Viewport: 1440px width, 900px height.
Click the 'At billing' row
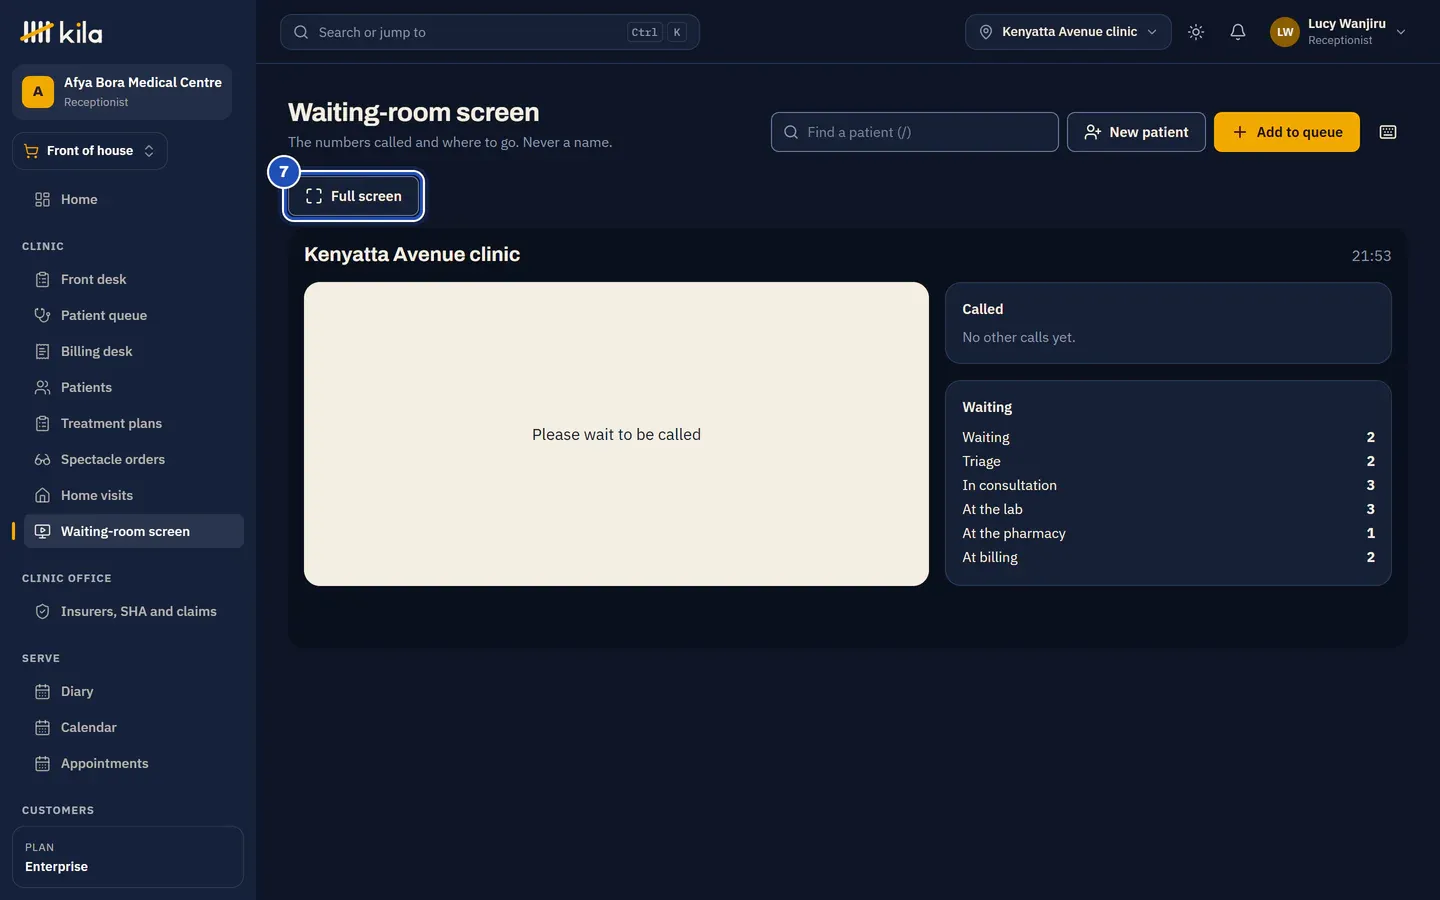click(1168, 557)
